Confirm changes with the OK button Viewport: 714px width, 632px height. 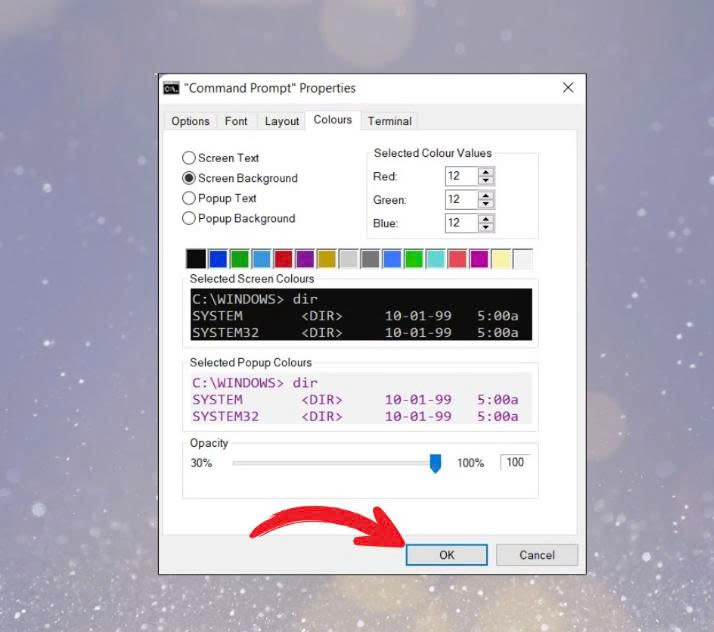tap(446, 555)
